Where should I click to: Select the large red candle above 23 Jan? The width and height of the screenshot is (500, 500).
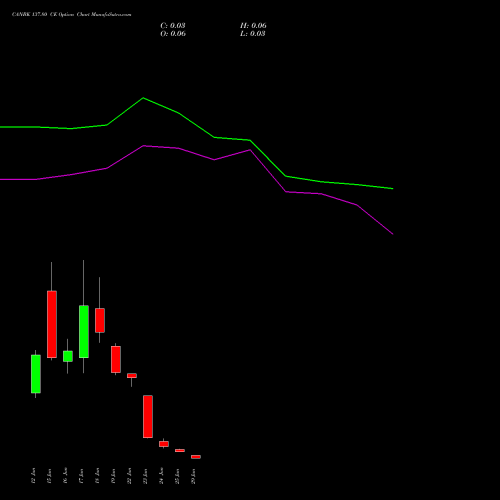point(148,416)
